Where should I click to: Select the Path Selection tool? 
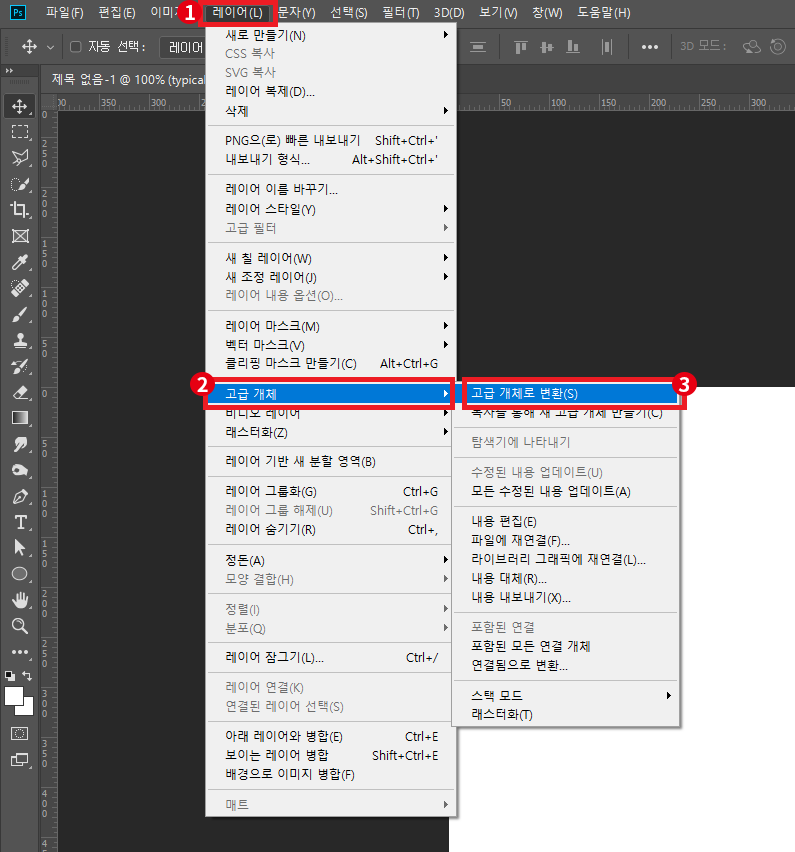pos(20,548)
